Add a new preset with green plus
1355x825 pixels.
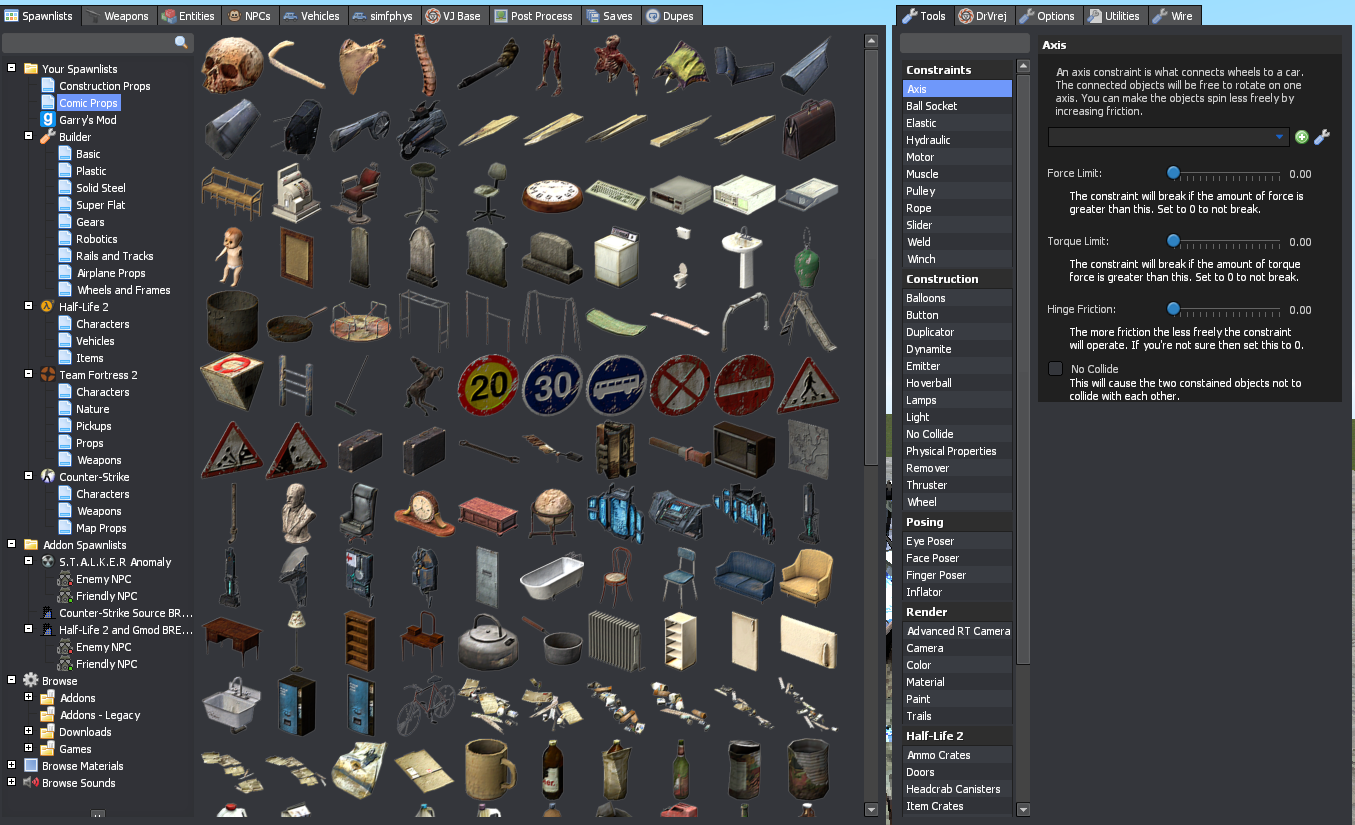1301,137
